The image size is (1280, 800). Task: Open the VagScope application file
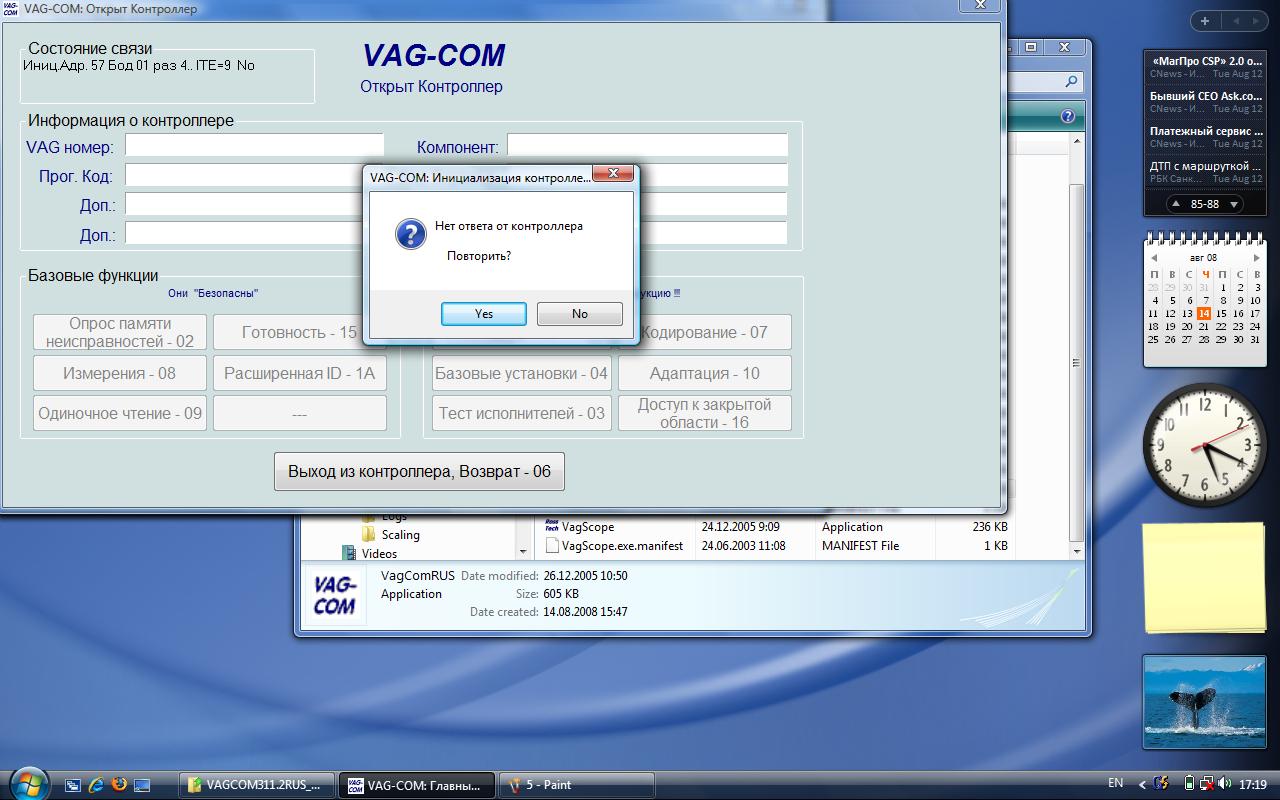[588, 527]
